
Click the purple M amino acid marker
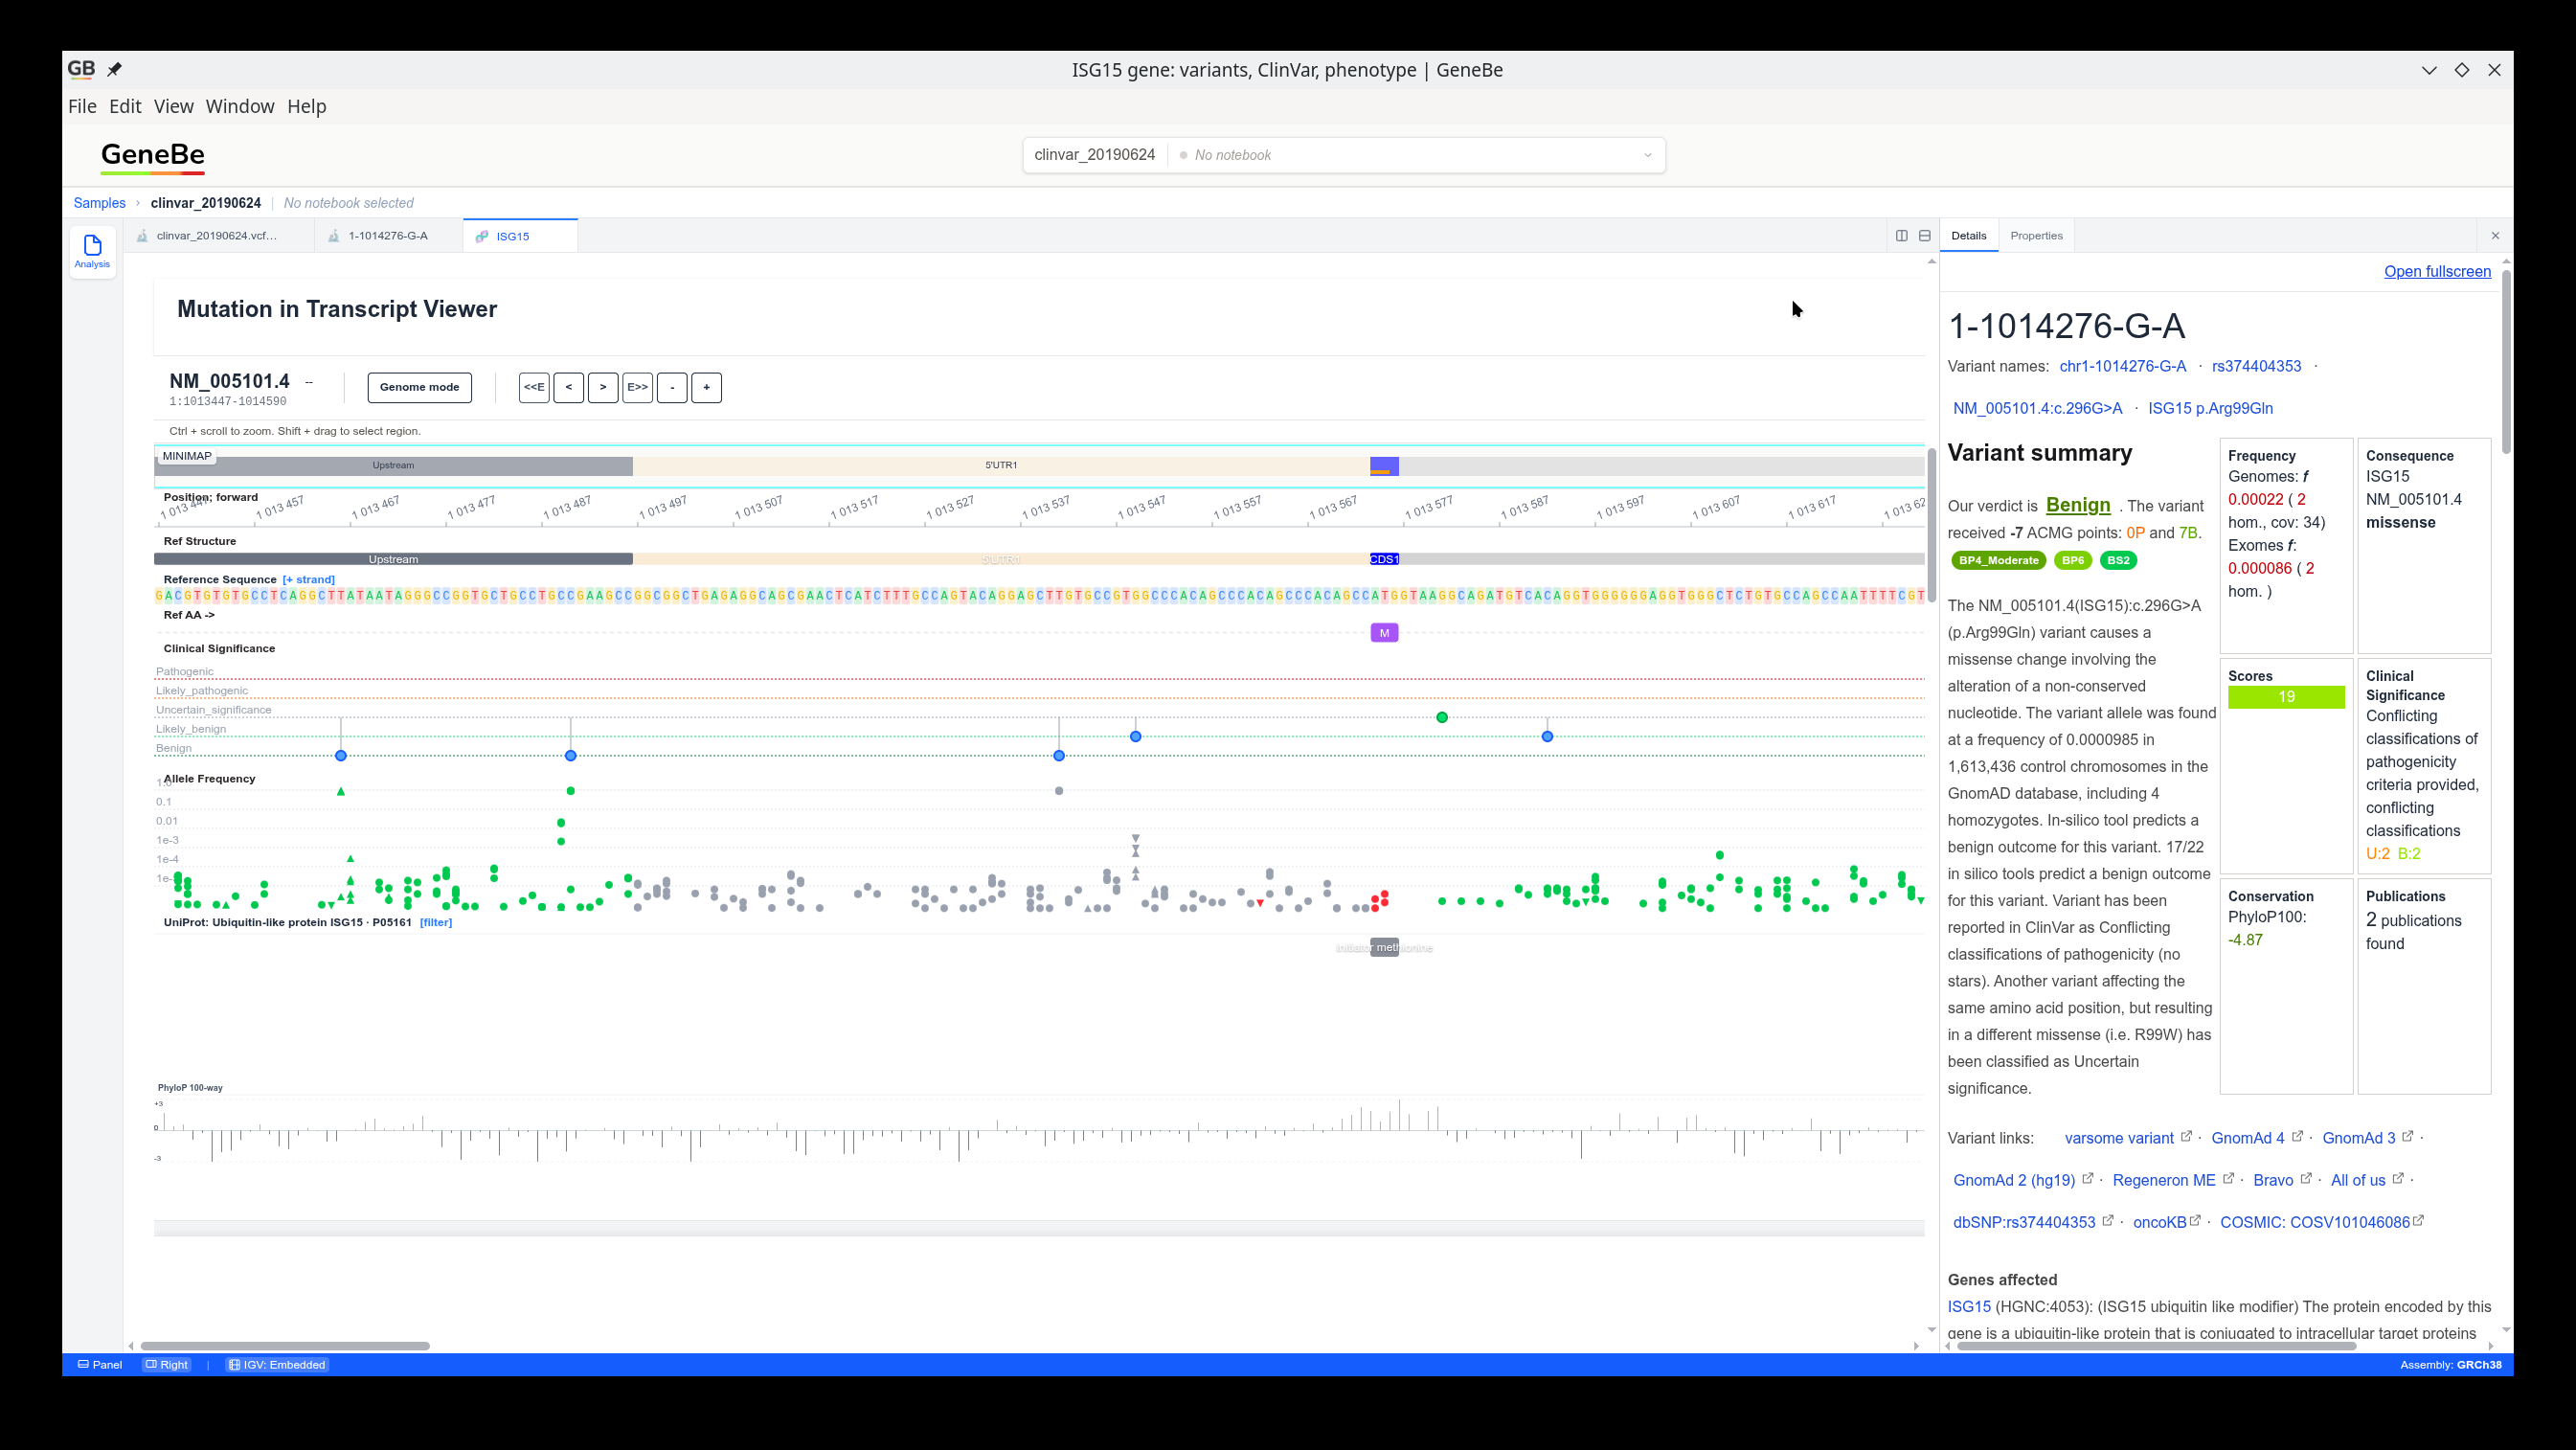[x=1384, y=633]
